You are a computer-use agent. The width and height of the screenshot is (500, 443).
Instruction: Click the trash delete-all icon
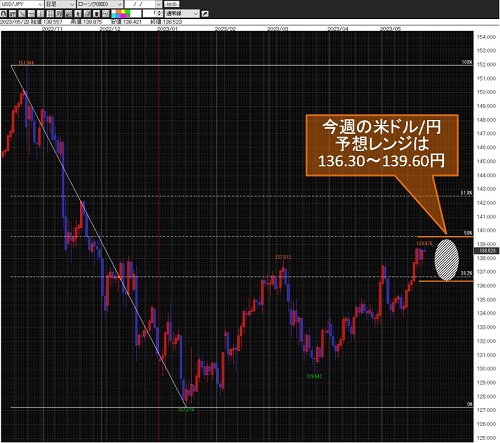point(96,14)
